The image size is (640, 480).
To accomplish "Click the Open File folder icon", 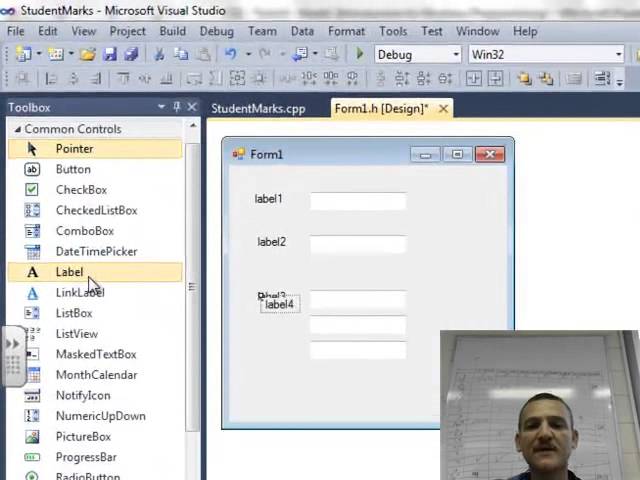I will coord(87,54).
